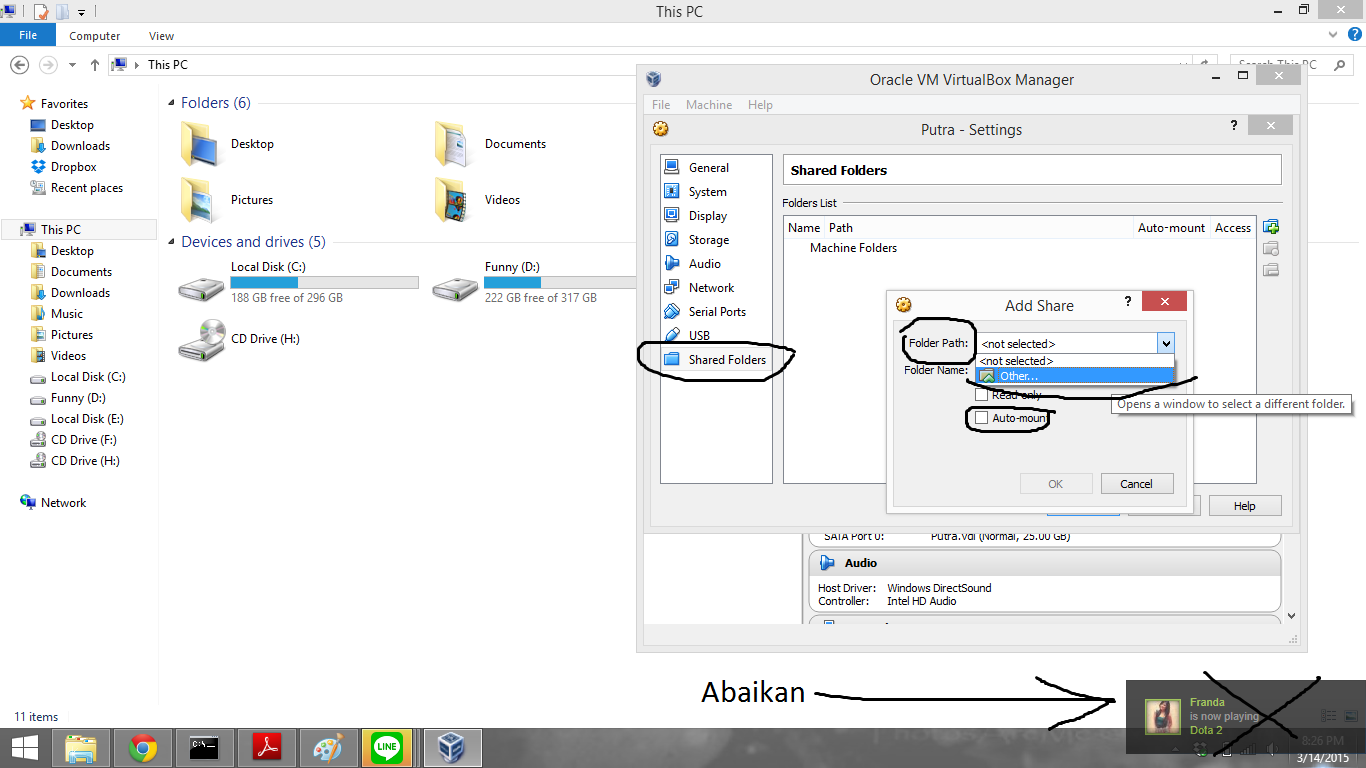Open VirtualBox Manager Machine menu
Screen dimensions: 1366x768
click(x=709, y=105)
